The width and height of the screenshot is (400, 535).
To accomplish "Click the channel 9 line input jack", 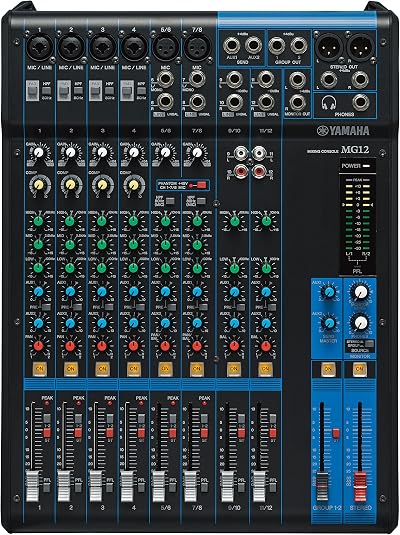I will coord(234,79).
